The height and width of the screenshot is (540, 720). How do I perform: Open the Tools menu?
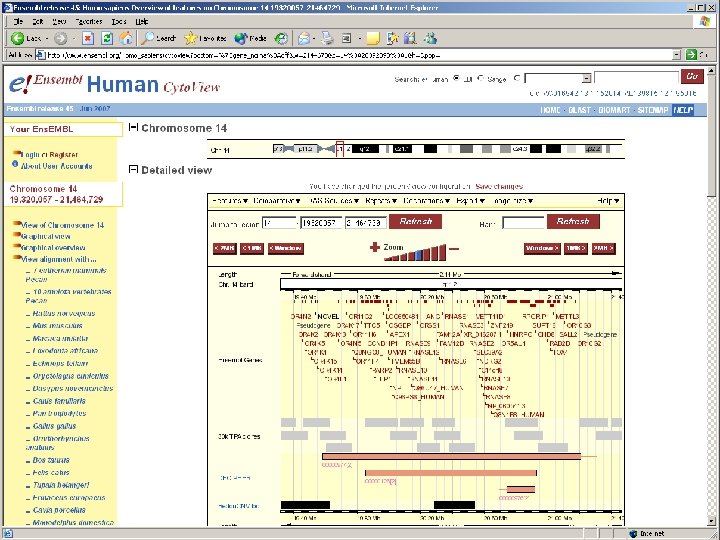[118, 22]
